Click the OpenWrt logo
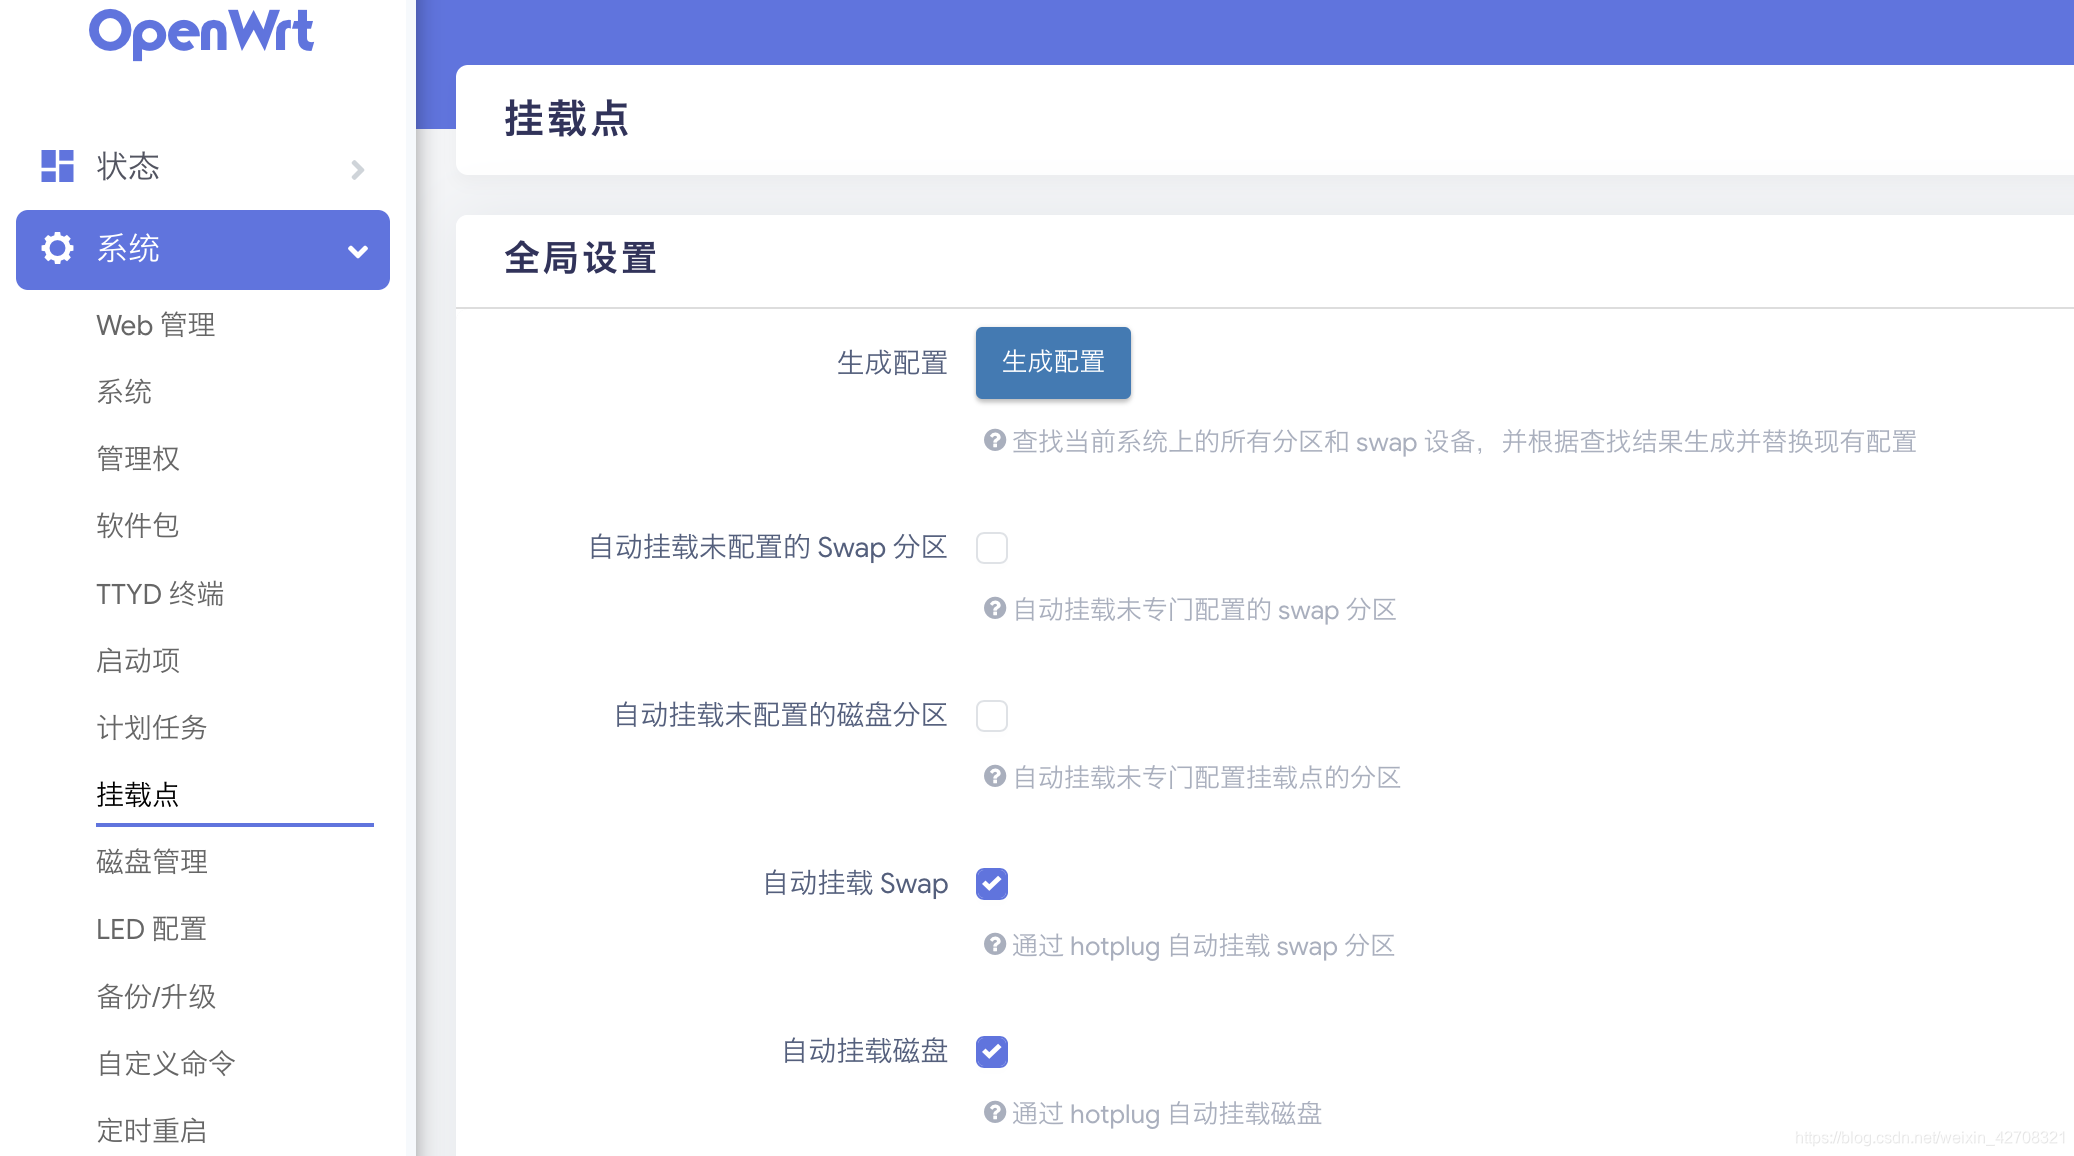2074x1156 pixels. point(201,32)
